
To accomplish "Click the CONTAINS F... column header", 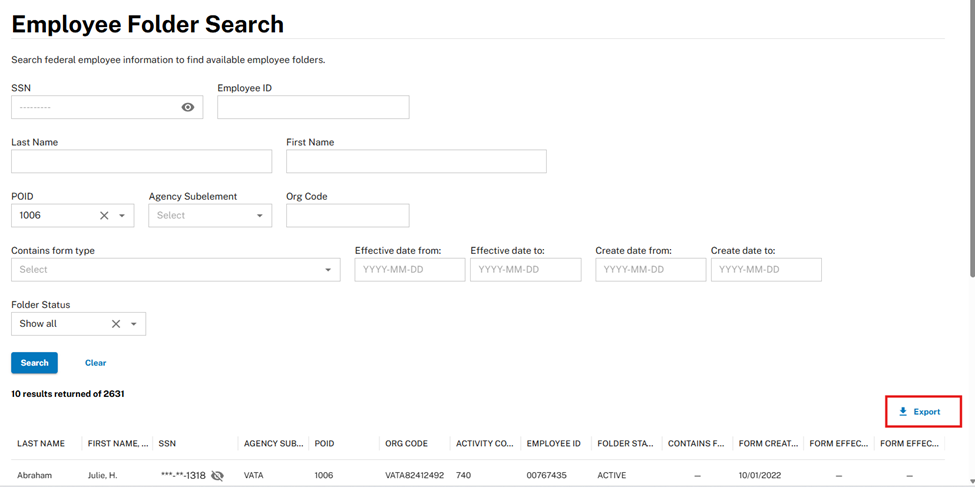I will point(697,443).
